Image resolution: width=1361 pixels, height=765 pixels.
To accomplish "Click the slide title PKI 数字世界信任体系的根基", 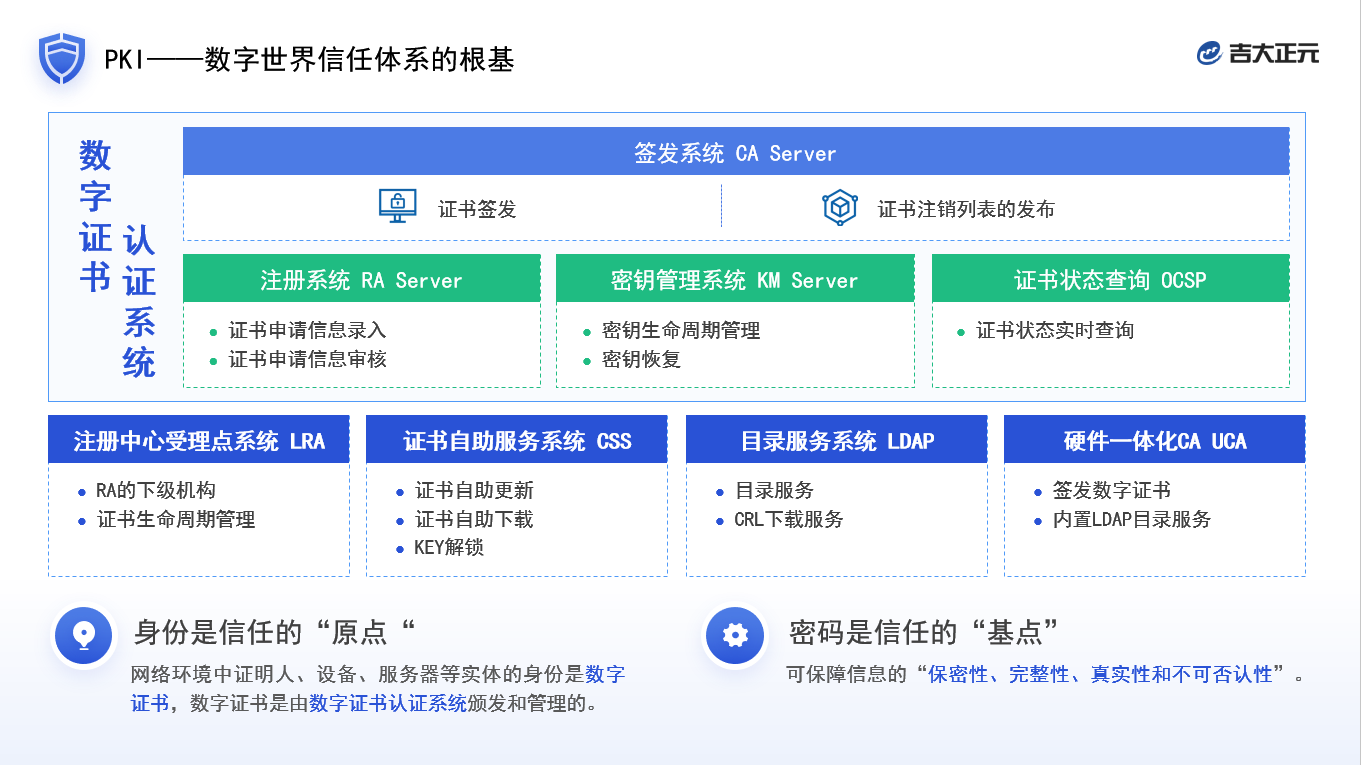I will (309, 60).
